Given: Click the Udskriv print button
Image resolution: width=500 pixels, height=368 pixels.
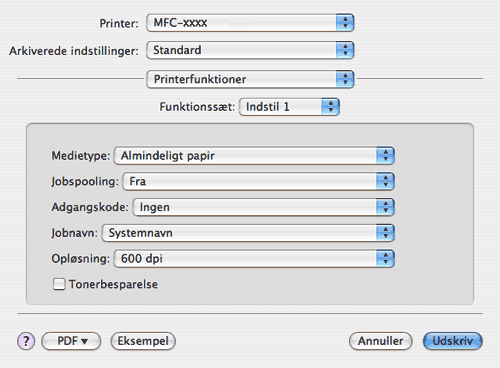Looking at the screenshot, I should click(x=452, y=341).
